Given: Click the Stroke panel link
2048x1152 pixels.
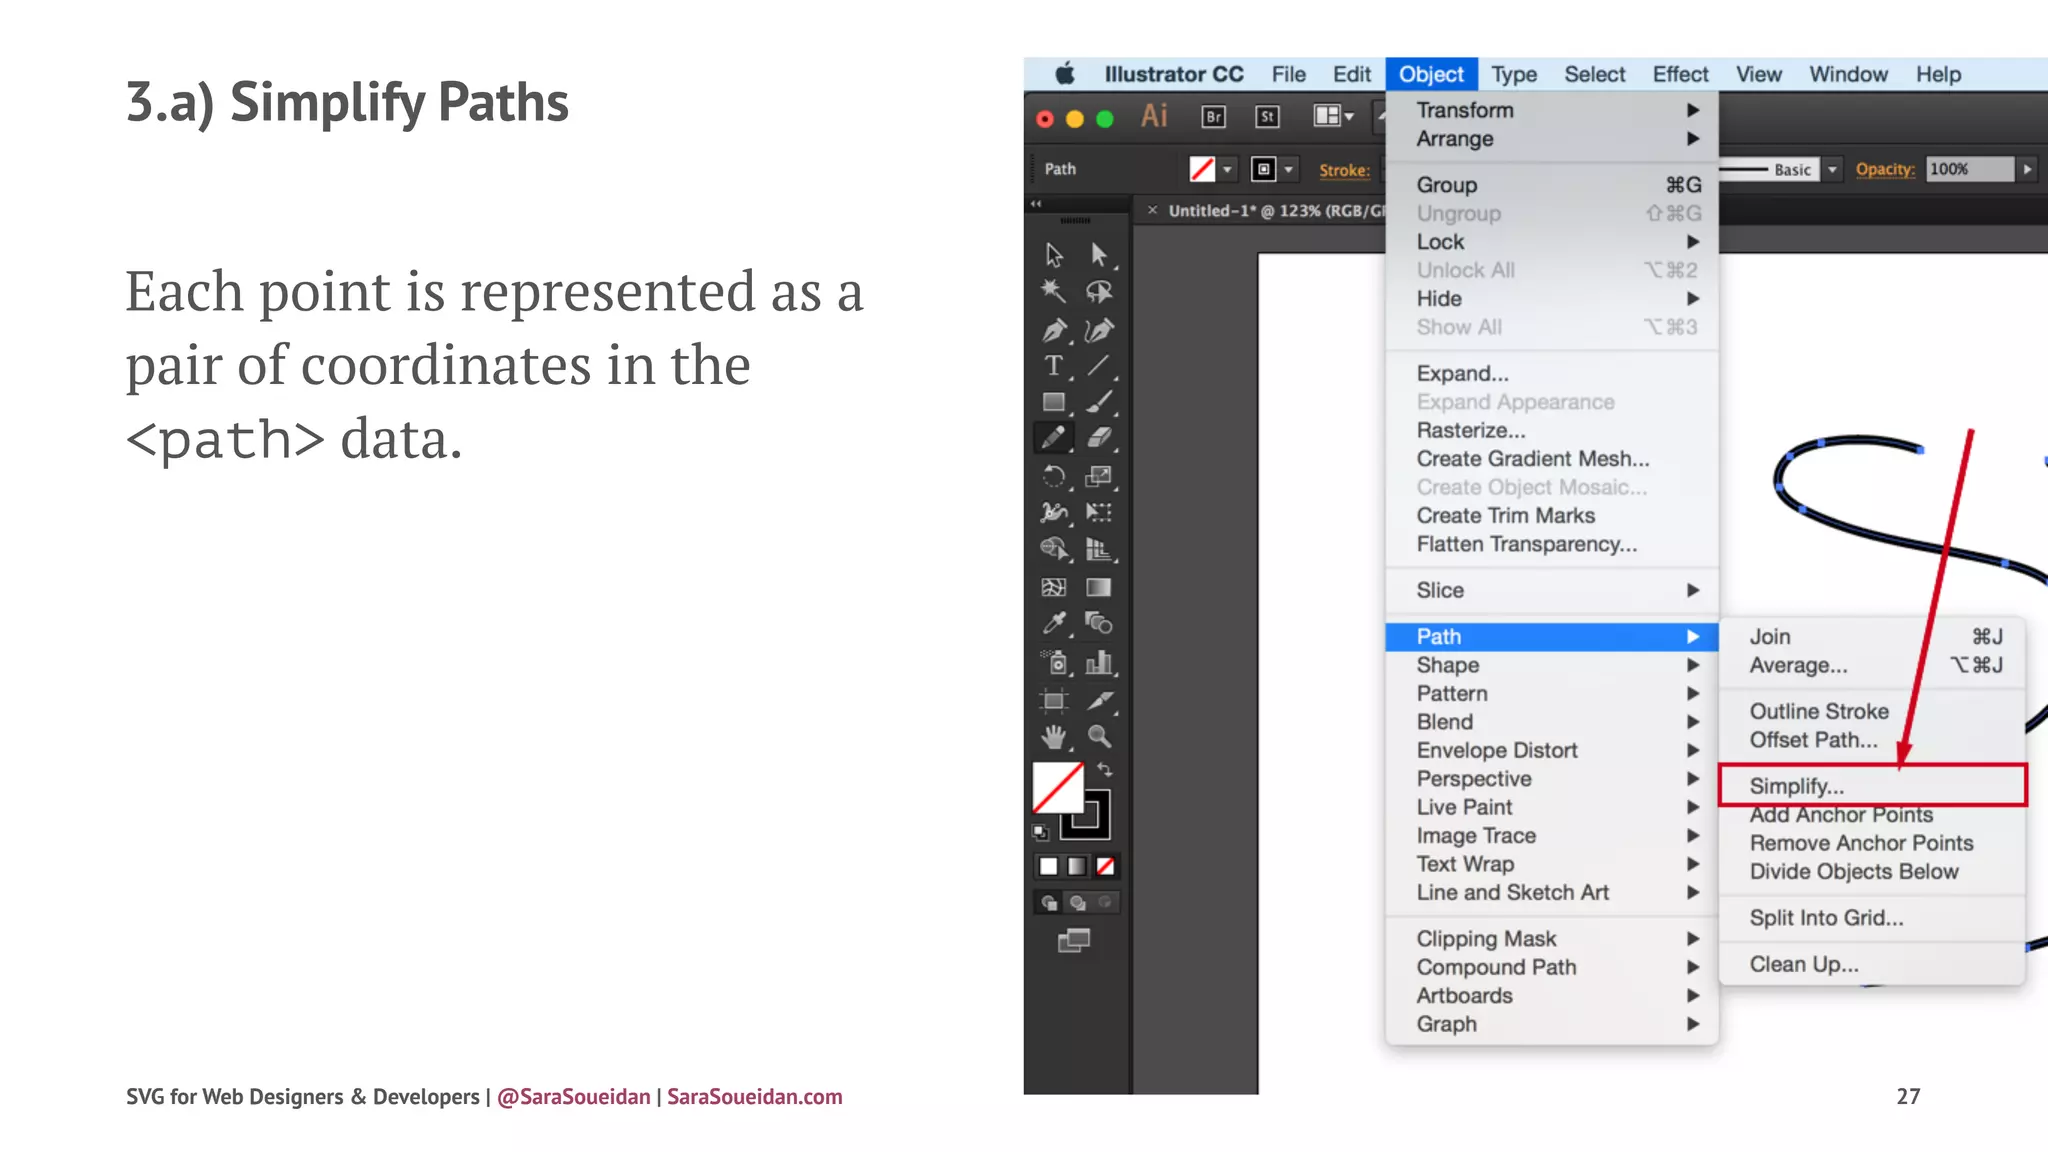Looking at the screenshot, I should (x=1343, y=170).
